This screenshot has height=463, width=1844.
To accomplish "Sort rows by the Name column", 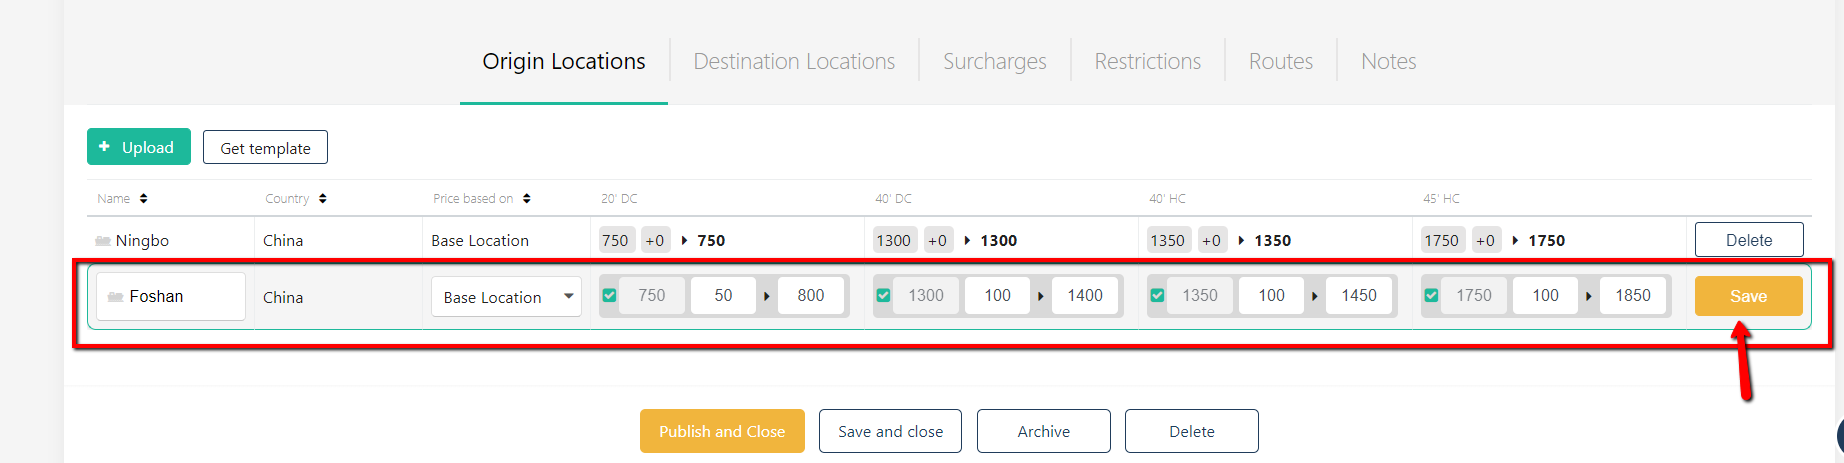I will click(144, 198).
